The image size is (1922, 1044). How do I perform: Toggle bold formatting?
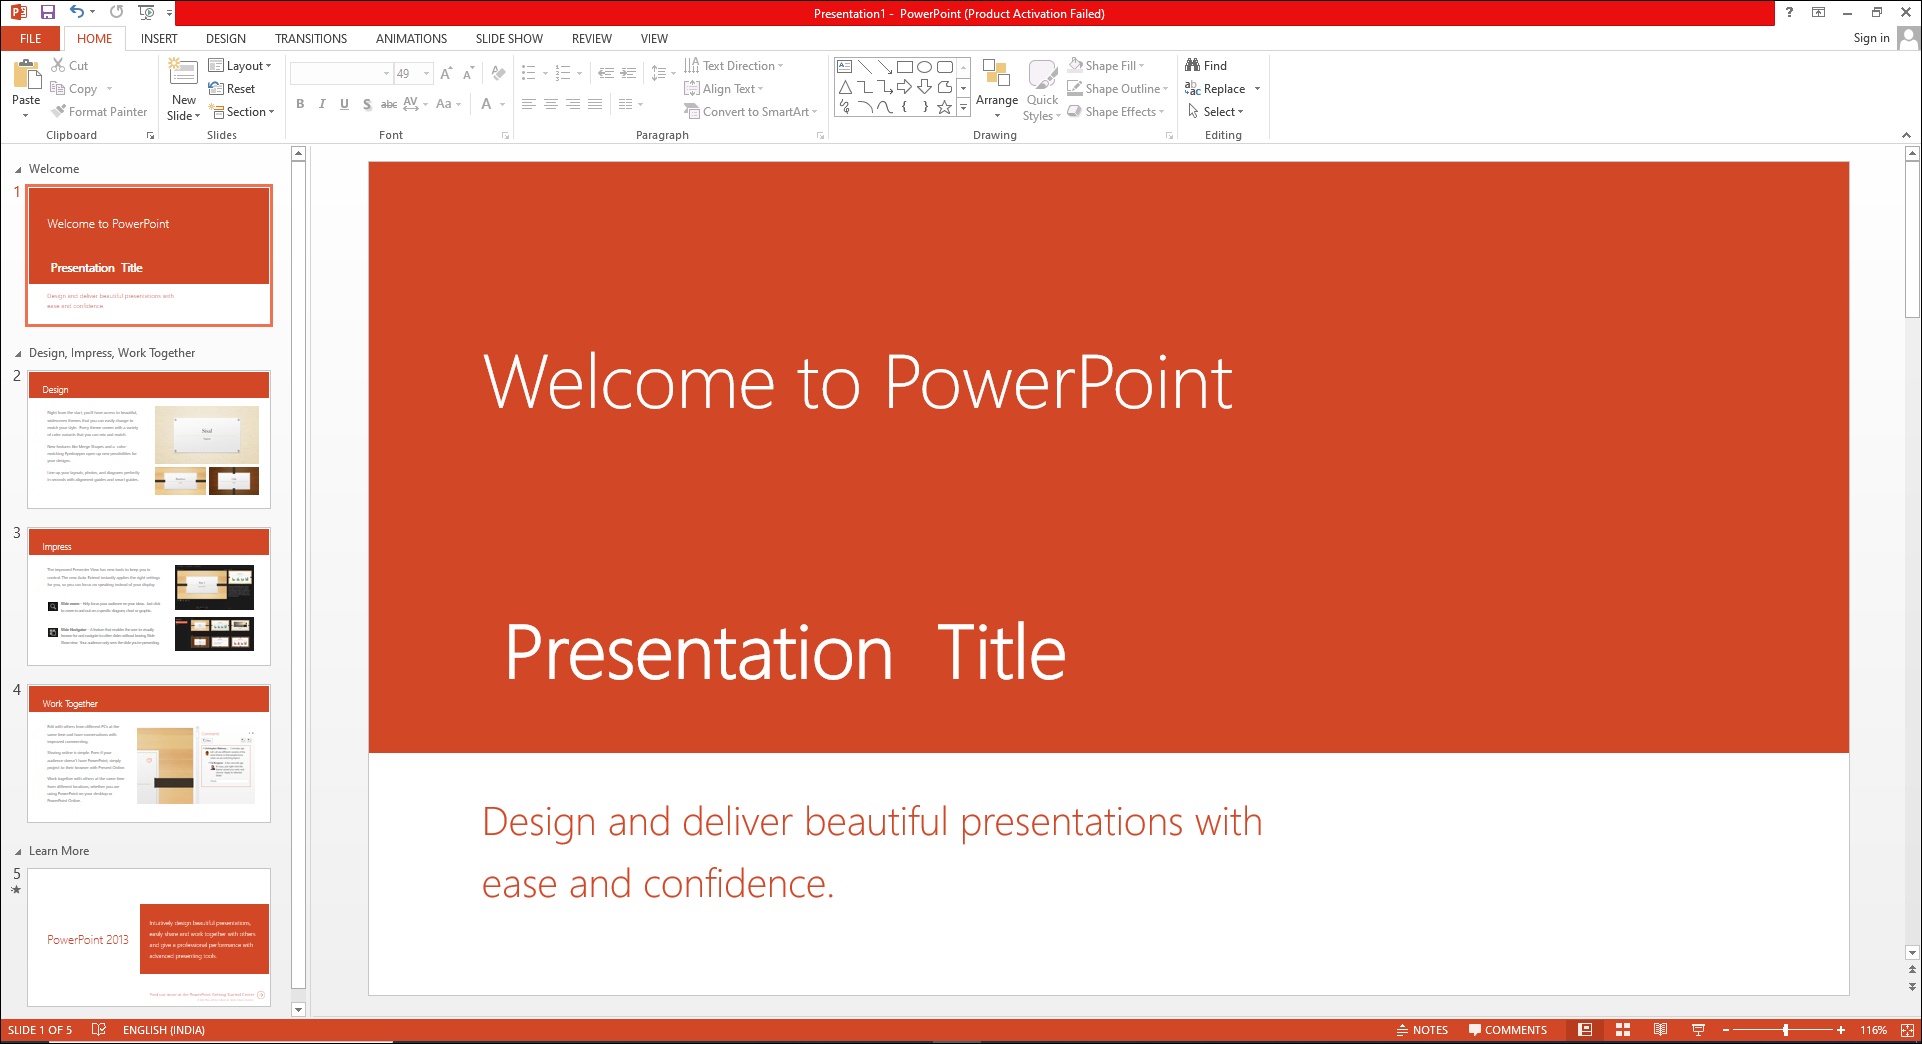point(299,103)
